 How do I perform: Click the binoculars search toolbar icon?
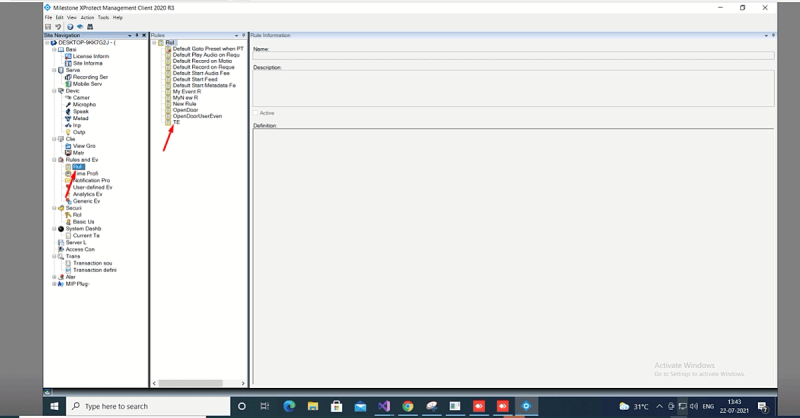[x=90, y=27]
